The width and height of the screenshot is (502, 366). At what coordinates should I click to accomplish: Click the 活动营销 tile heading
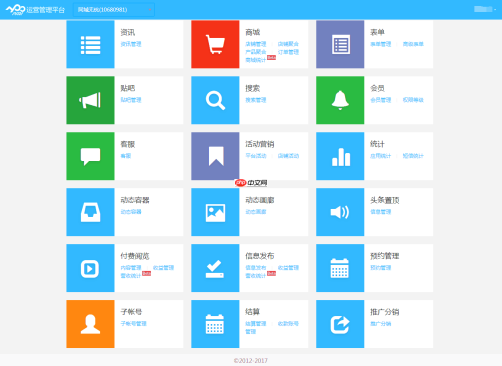[x=260, y=144]
